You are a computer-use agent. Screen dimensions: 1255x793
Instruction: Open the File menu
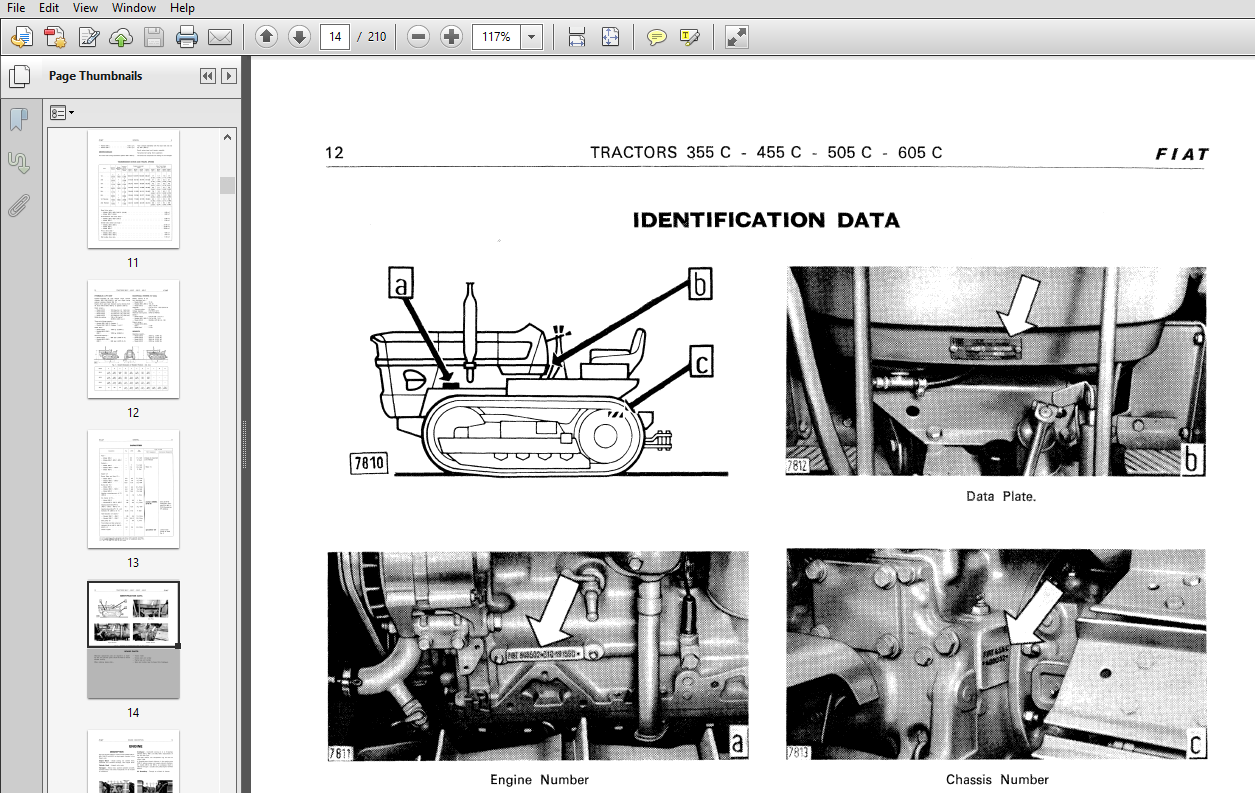17,8
